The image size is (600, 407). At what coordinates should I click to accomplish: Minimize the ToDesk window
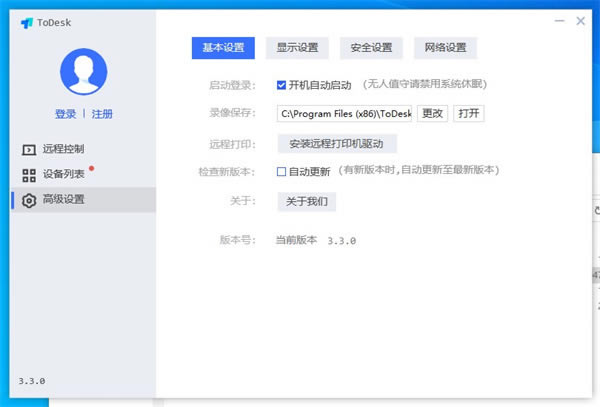coord(559,21)
